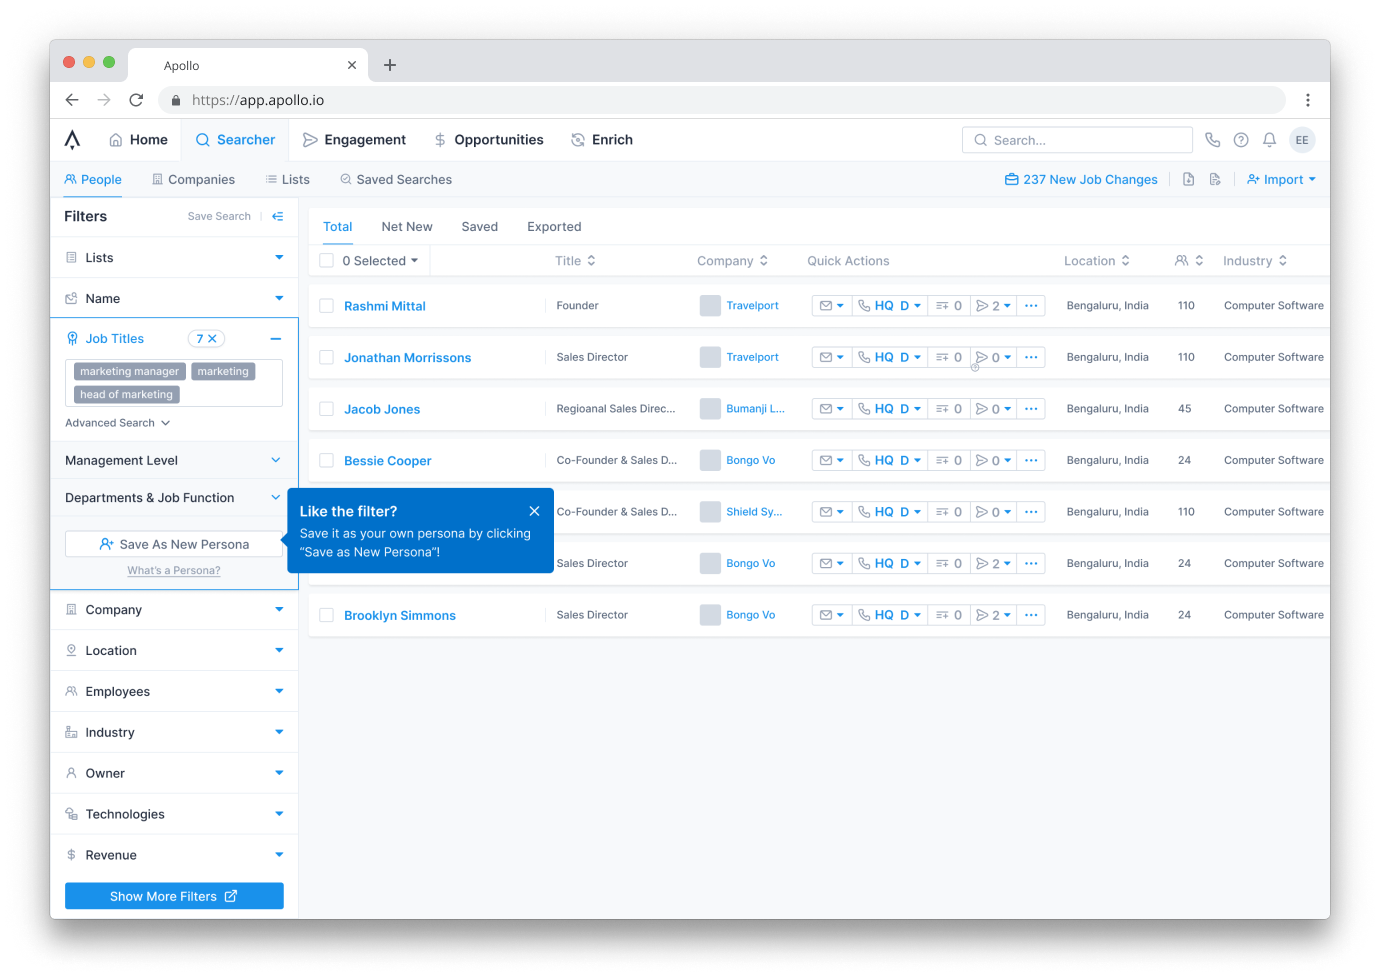1380x979 pixels.
Task: Click the list add icon for Jacob Jones
Action: click(x=942, y=409)
